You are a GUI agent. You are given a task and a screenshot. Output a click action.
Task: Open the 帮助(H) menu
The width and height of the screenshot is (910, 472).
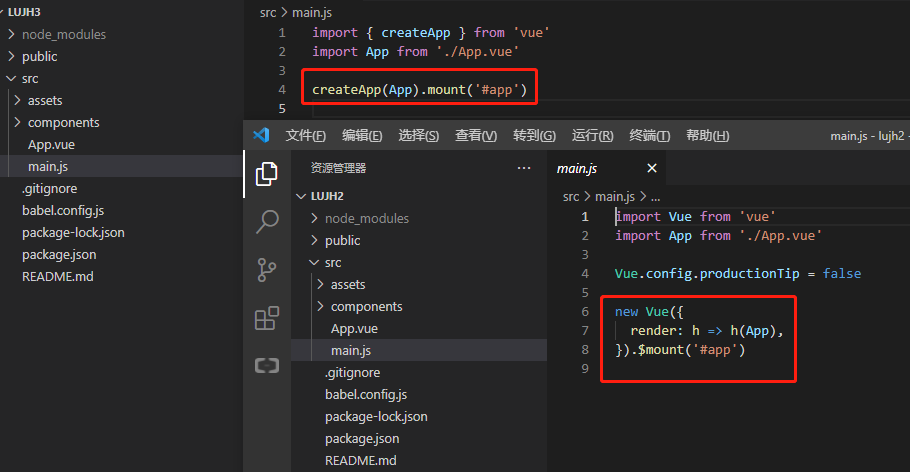click(x=707, y=136)
